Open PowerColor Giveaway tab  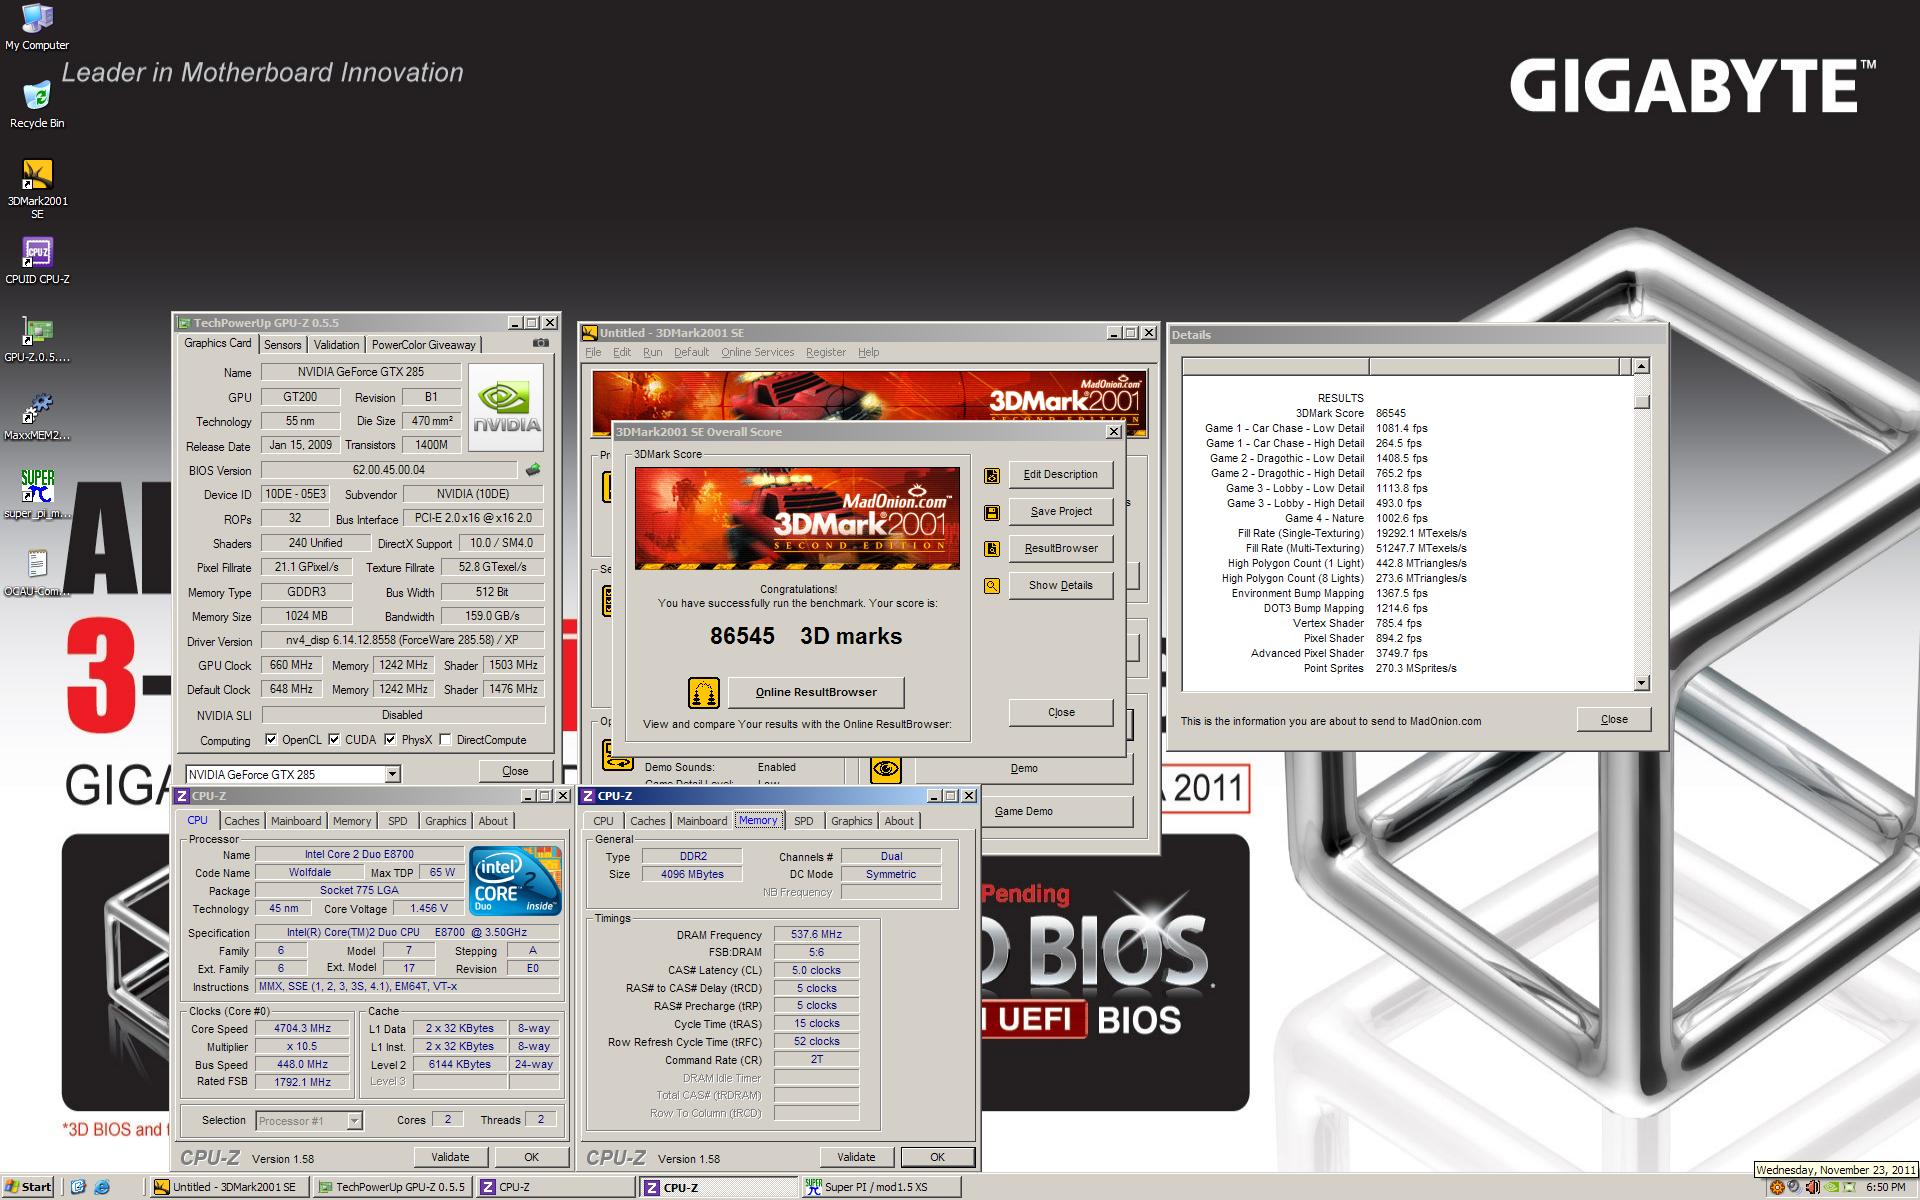pyautogui.click(x=423, y=345)
